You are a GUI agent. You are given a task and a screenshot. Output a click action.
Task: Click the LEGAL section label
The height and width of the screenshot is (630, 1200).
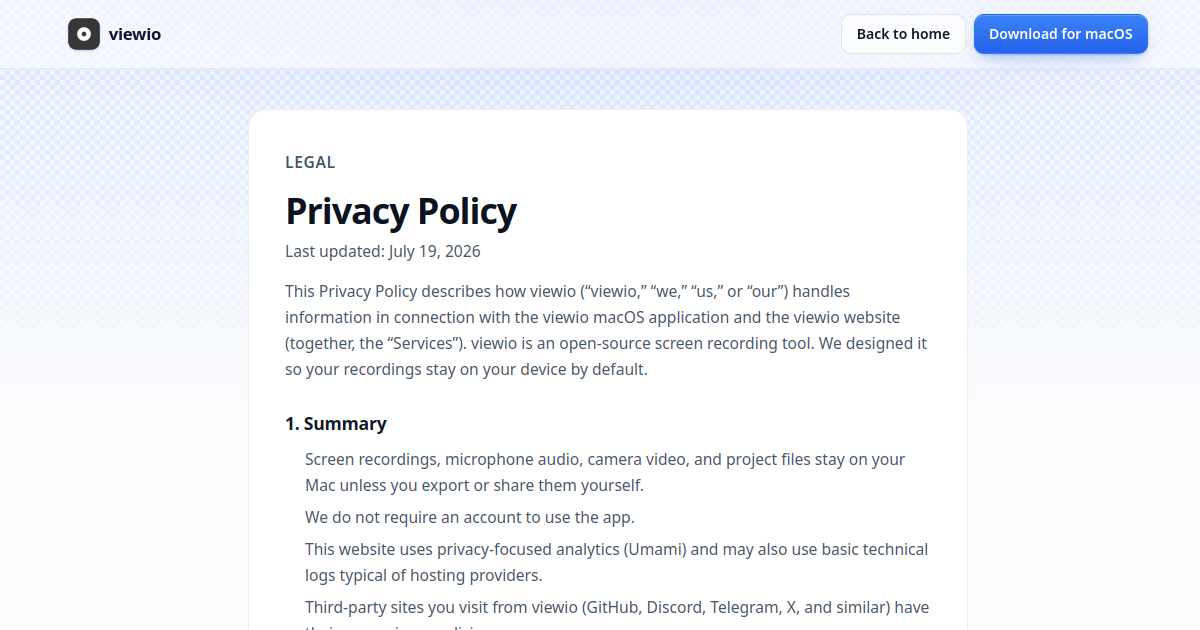point(310,162)
